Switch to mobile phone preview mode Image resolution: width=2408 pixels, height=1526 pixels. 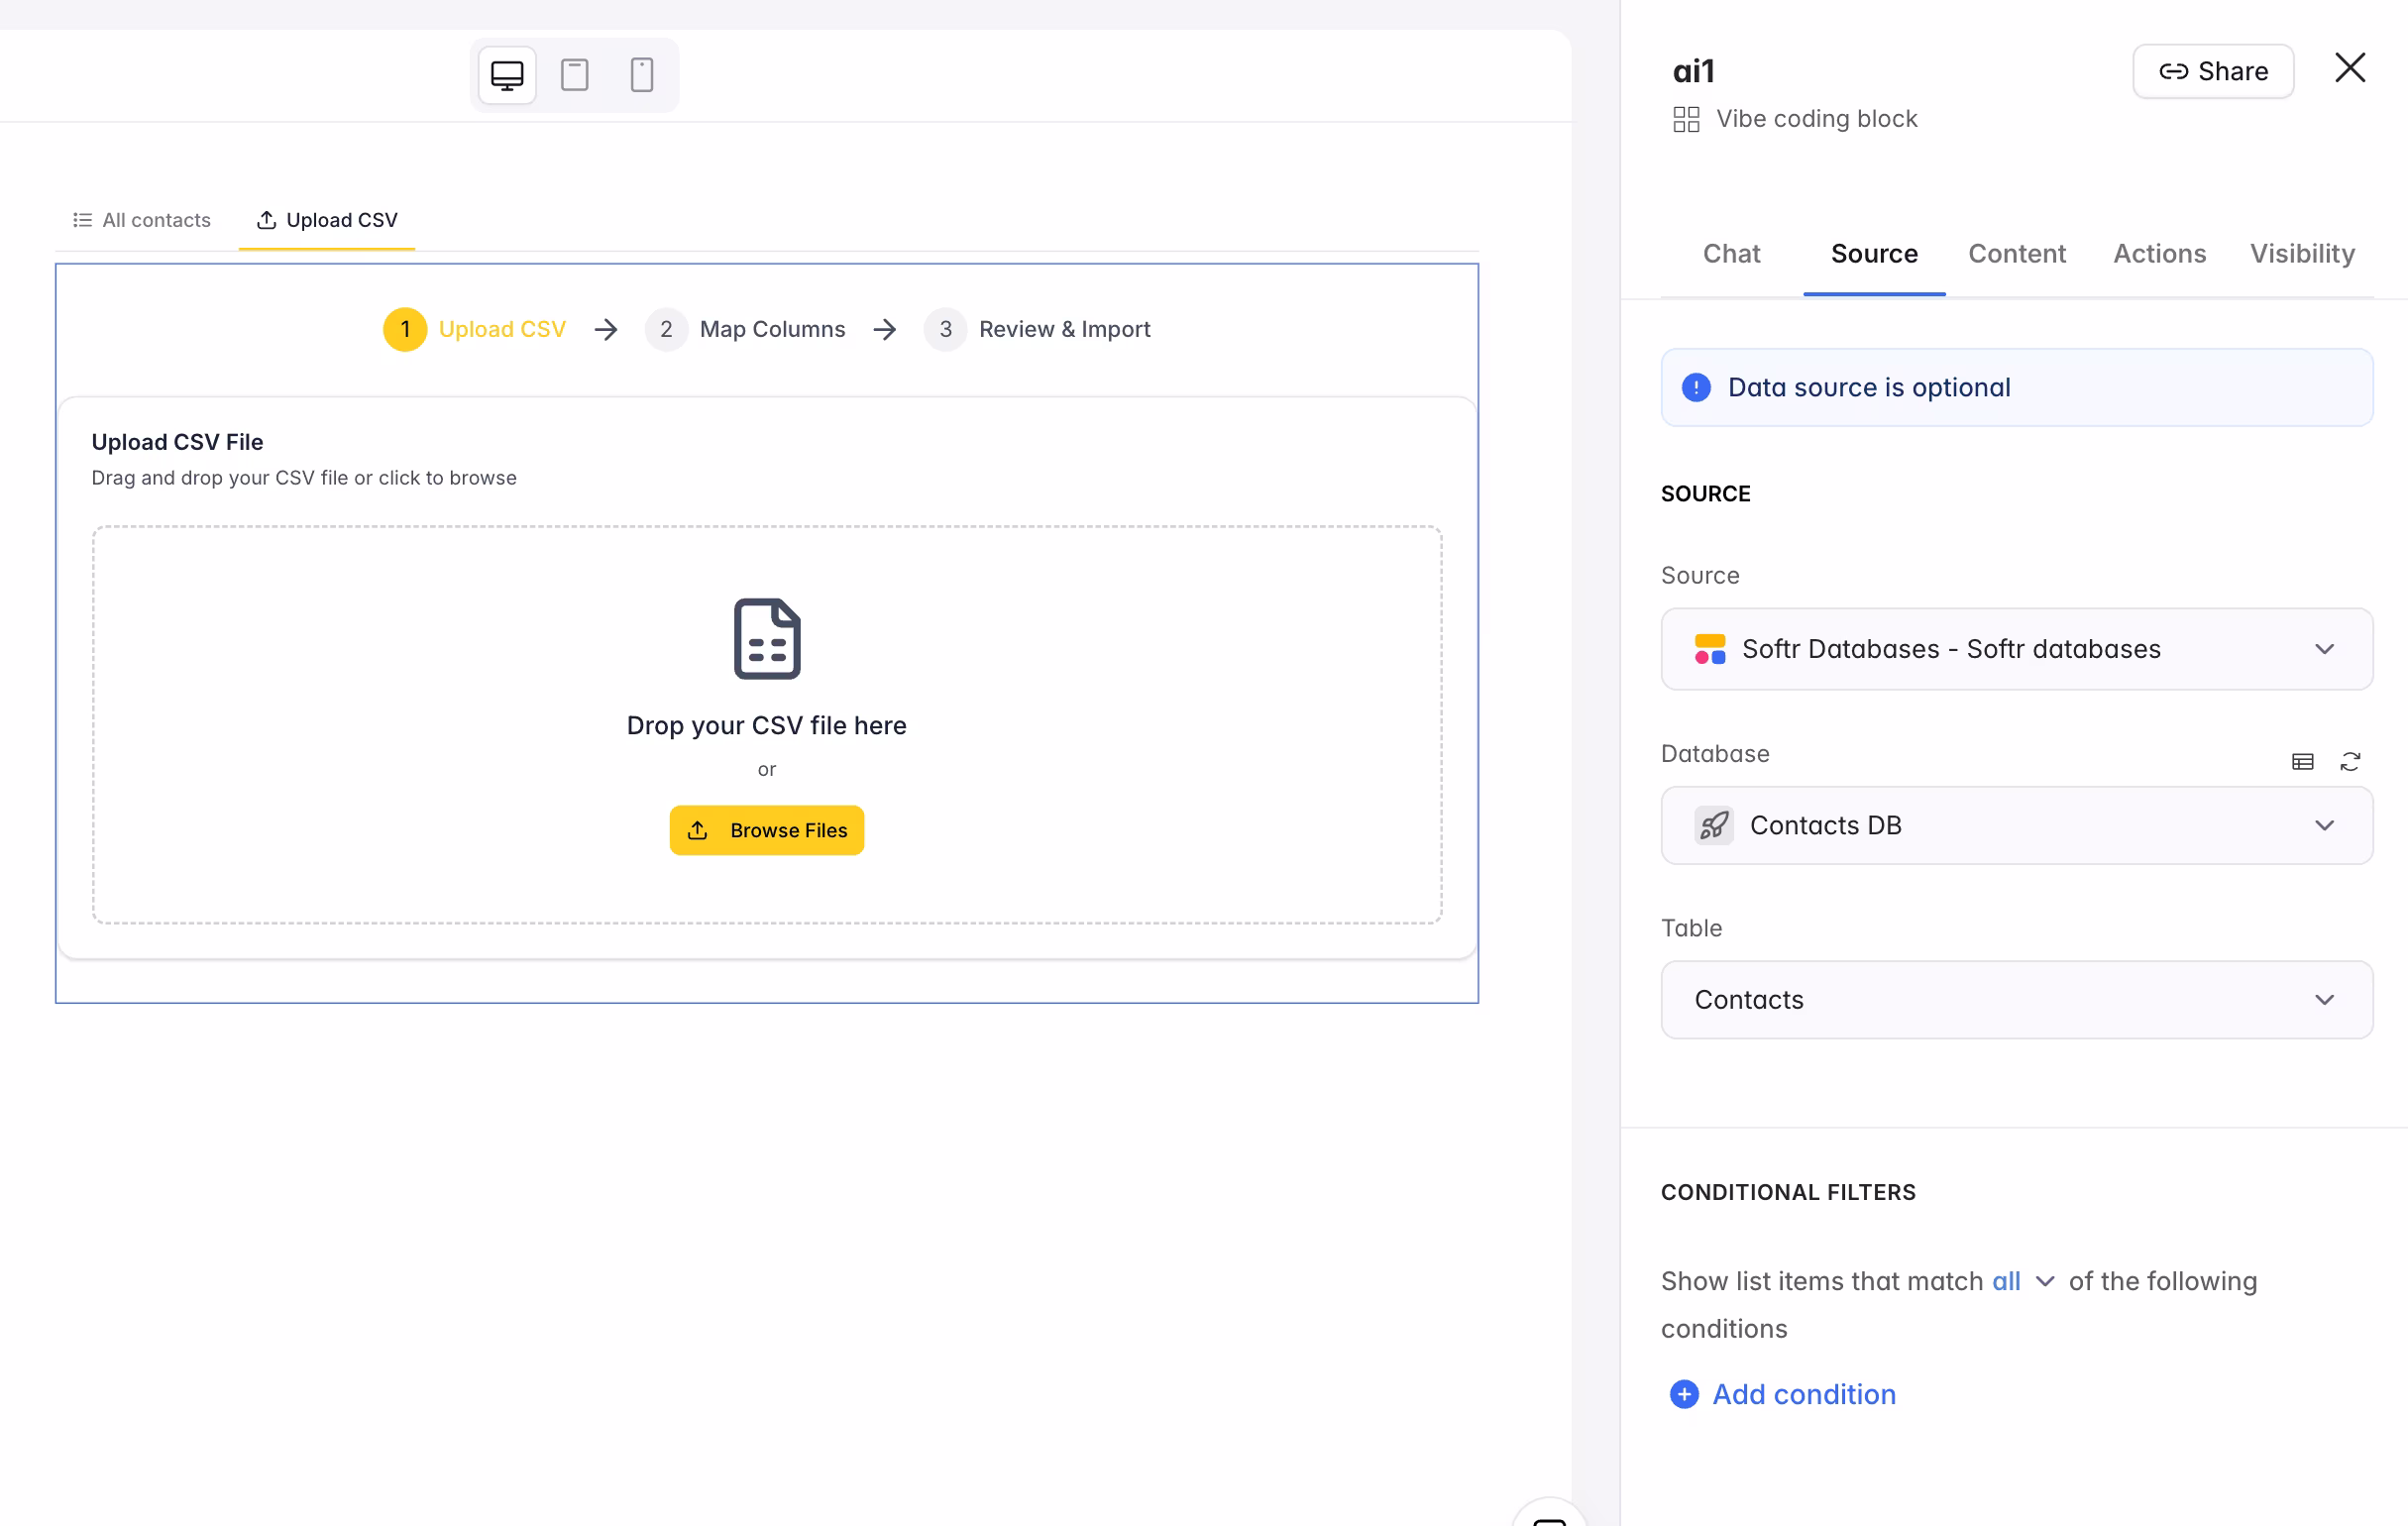(x=641, y=74)
